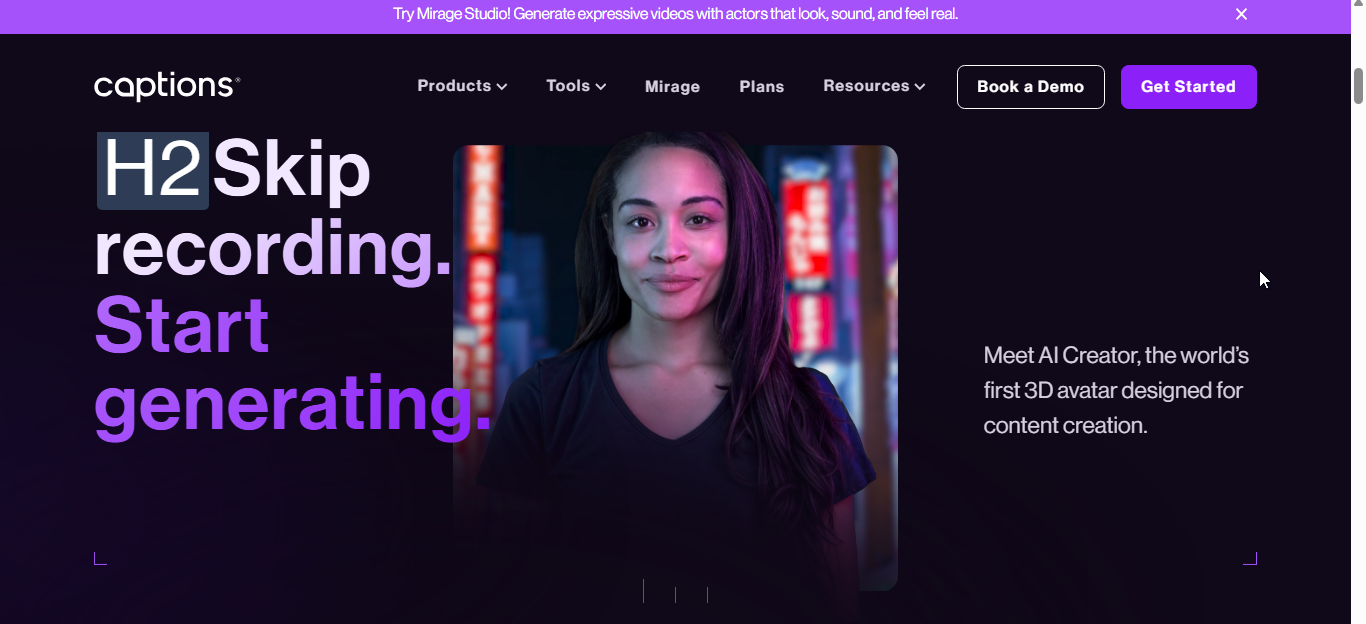Click the Book a Demo button

[1030, 87]
